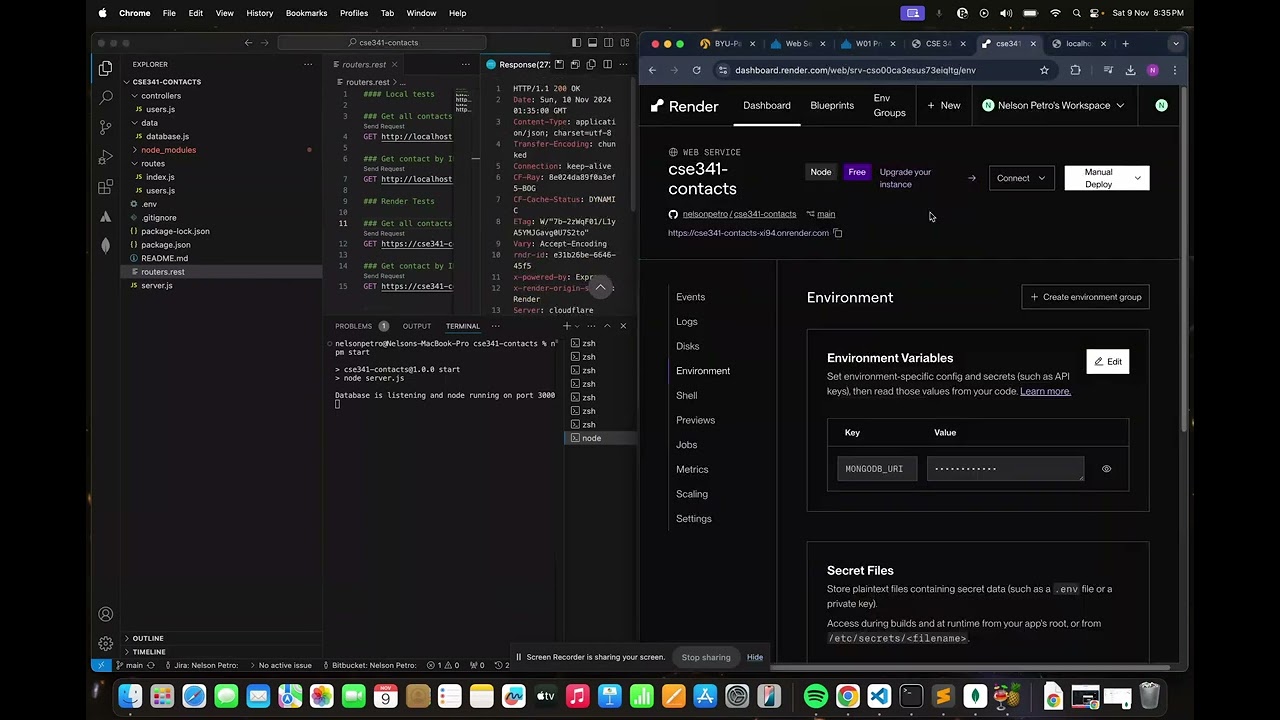Open the Atlassian panel in VS Code activity bar
1280x720 pixels.
(x=106, y=217)
